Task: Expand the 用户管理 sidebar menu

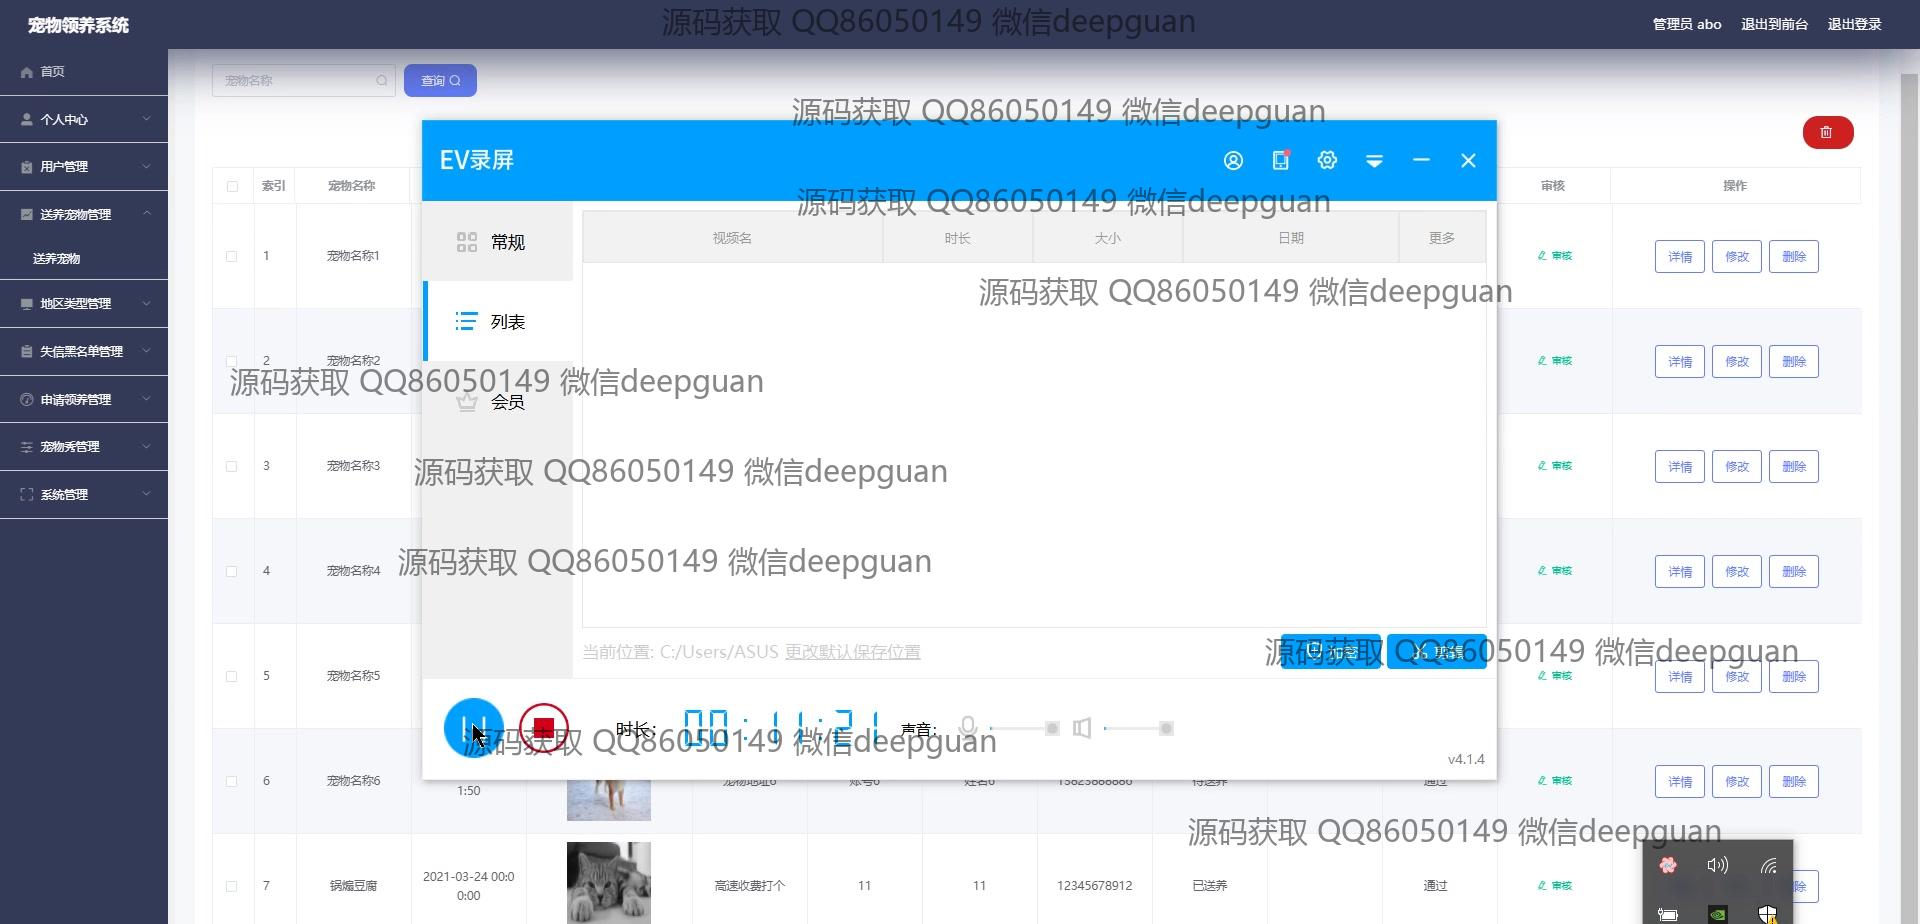Action: 84,167
